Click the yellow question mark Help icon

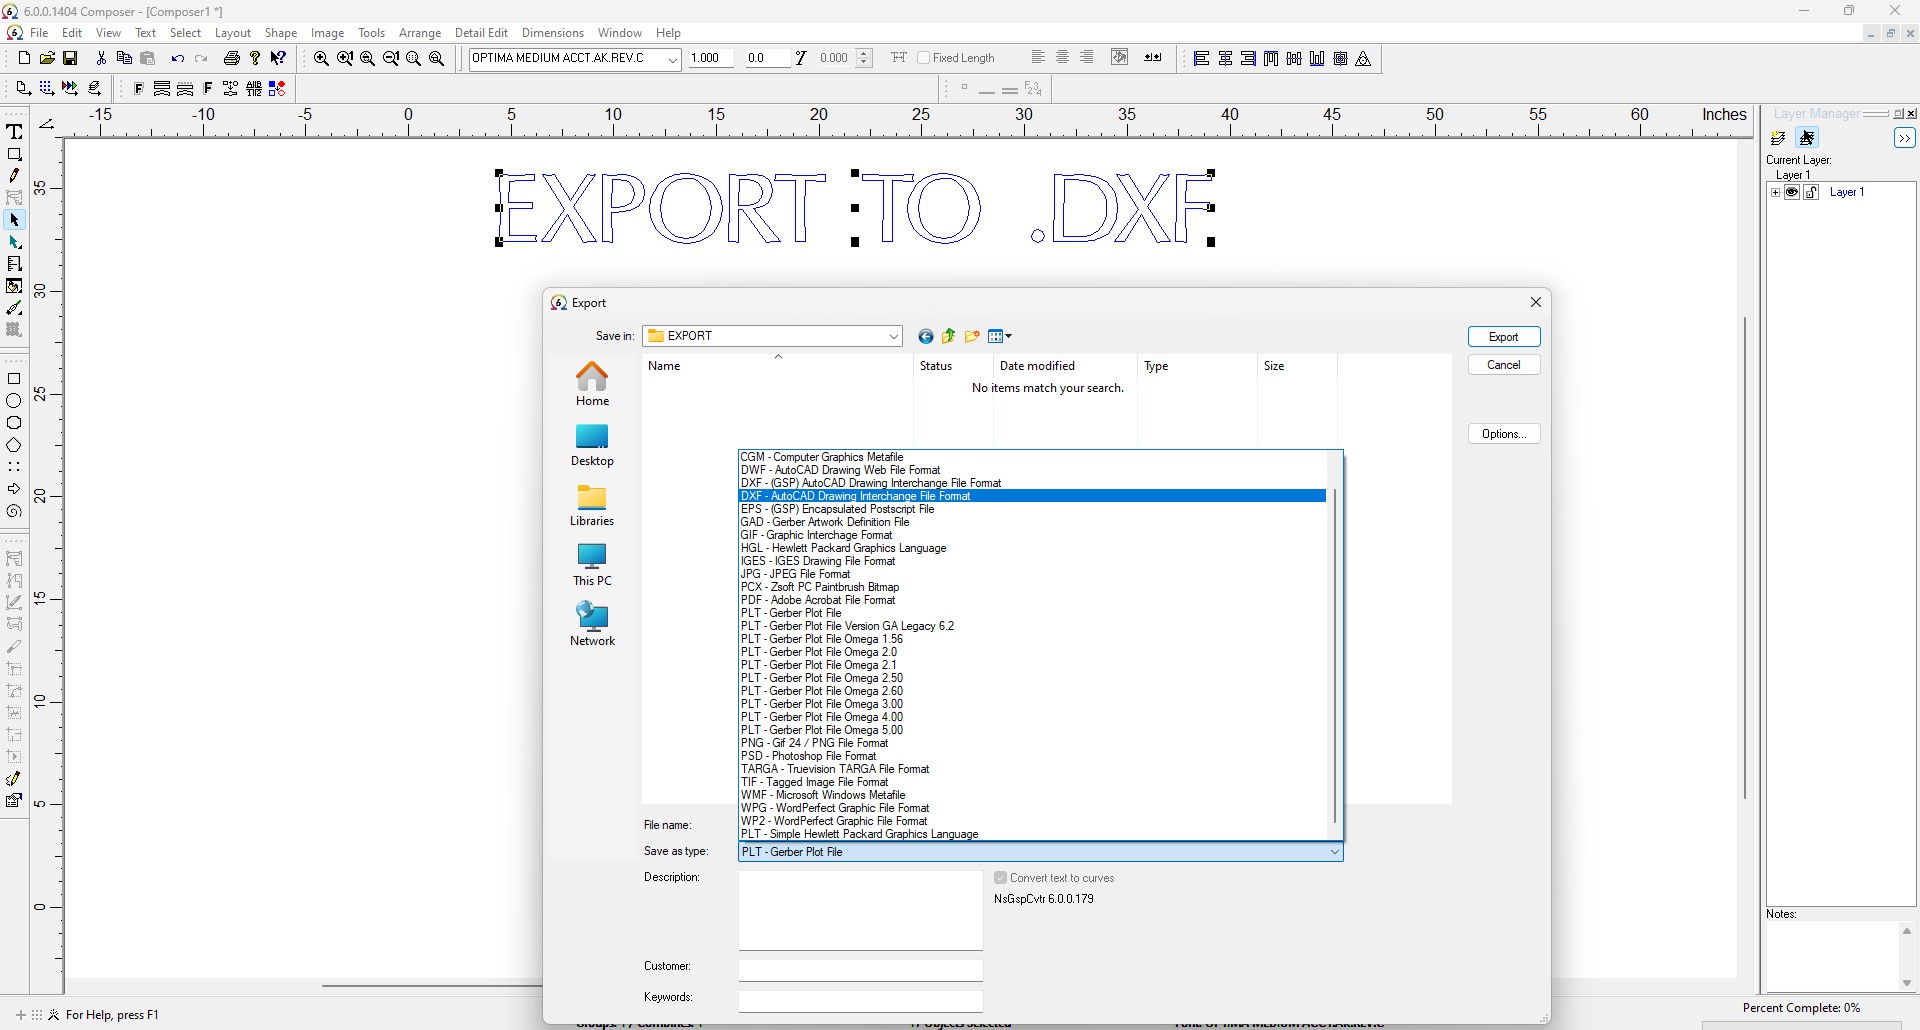coord(255,59)
